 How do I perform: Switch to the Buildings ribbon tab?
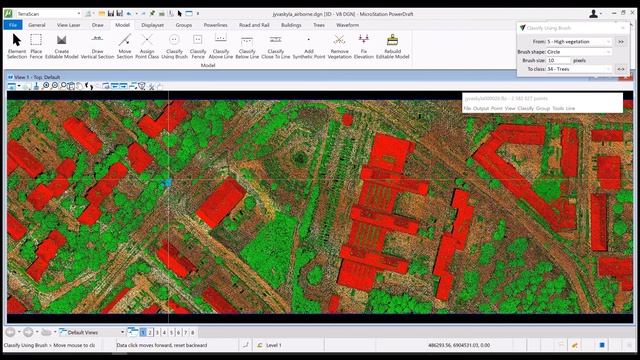(291, 25)
